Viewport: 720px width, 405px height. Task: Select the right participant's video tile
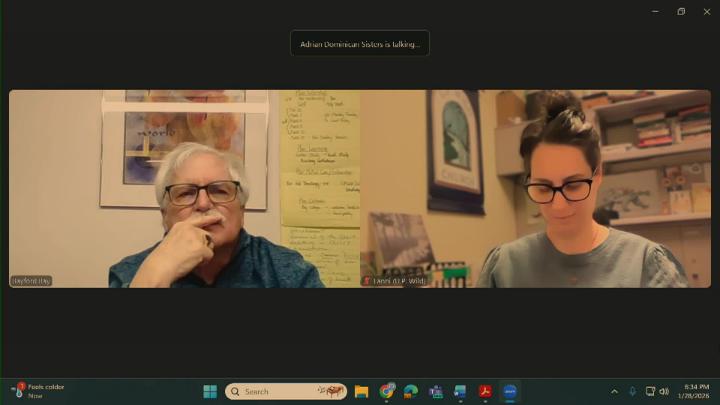[535, 189]
